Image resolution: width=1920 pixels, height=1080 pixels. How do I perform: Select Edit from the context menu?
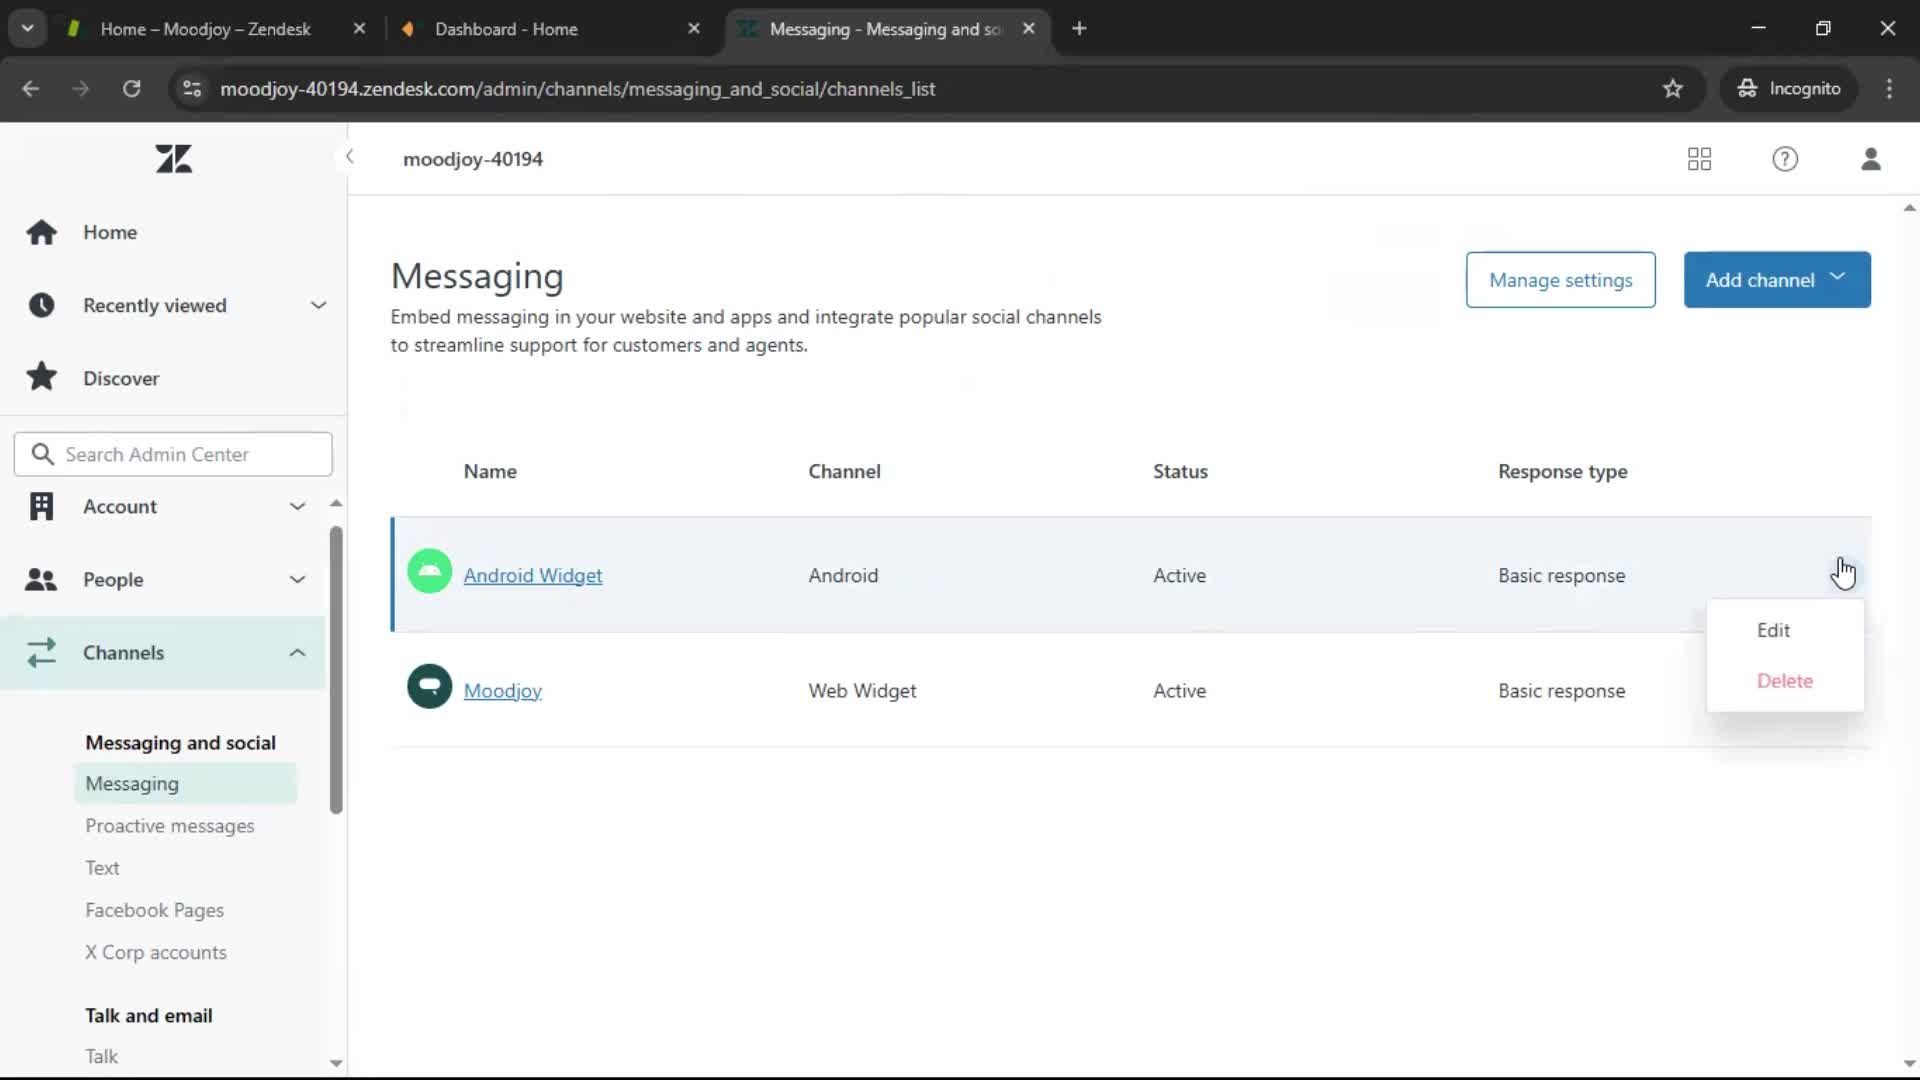point(1773,630)
